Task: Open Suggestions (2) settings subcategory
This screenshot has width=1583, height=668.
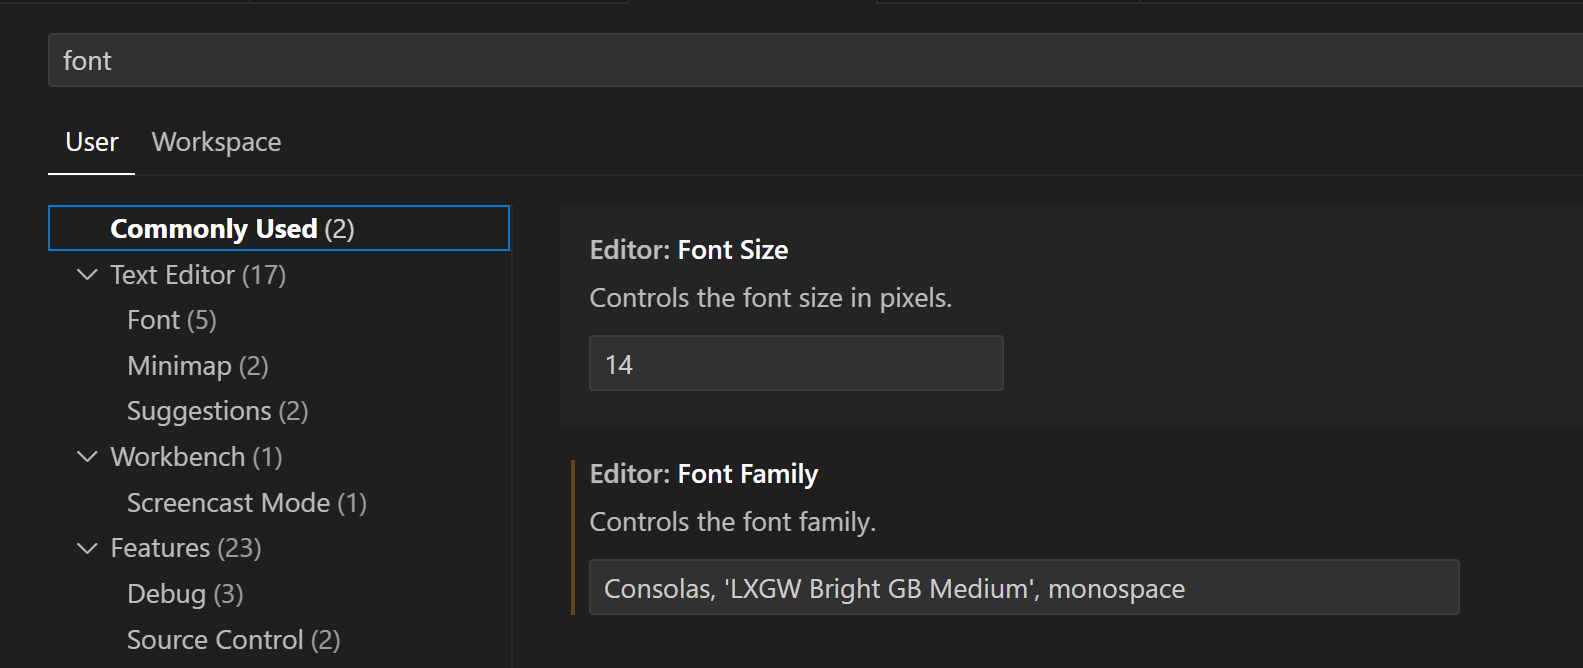Action: pos(217,411)
